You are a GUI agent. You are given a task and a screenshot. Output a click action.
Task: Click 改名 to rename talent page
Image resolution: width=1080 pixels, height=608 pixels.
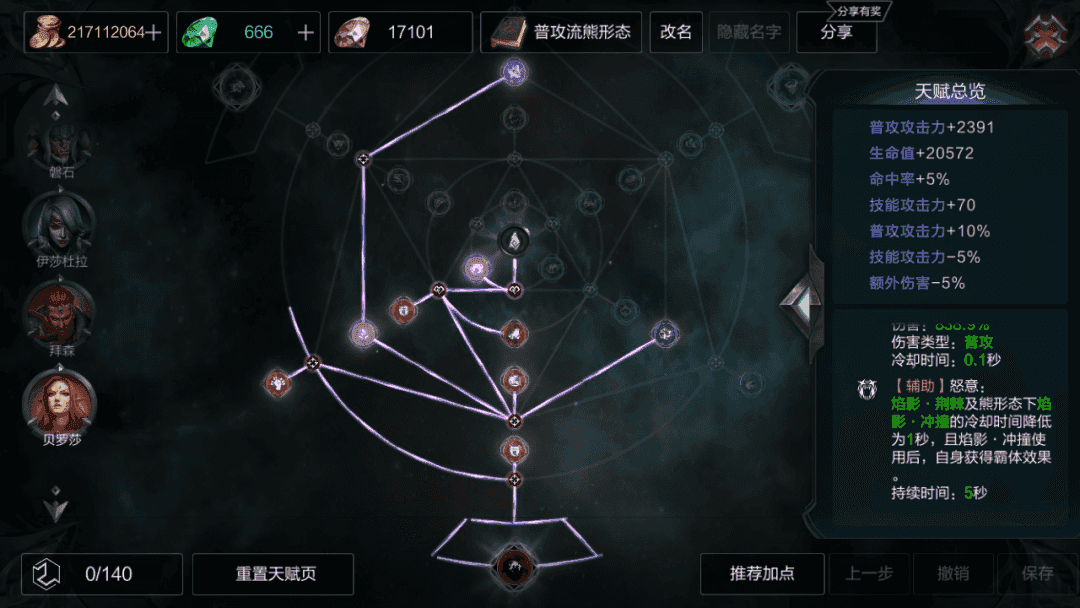point(676,32)
